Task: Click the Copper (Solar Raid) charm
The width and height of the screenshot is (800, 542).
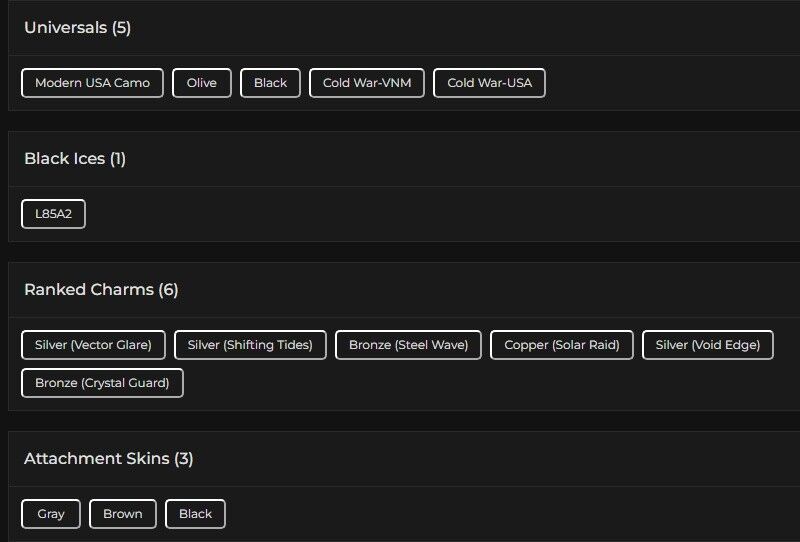Action: 561,345
